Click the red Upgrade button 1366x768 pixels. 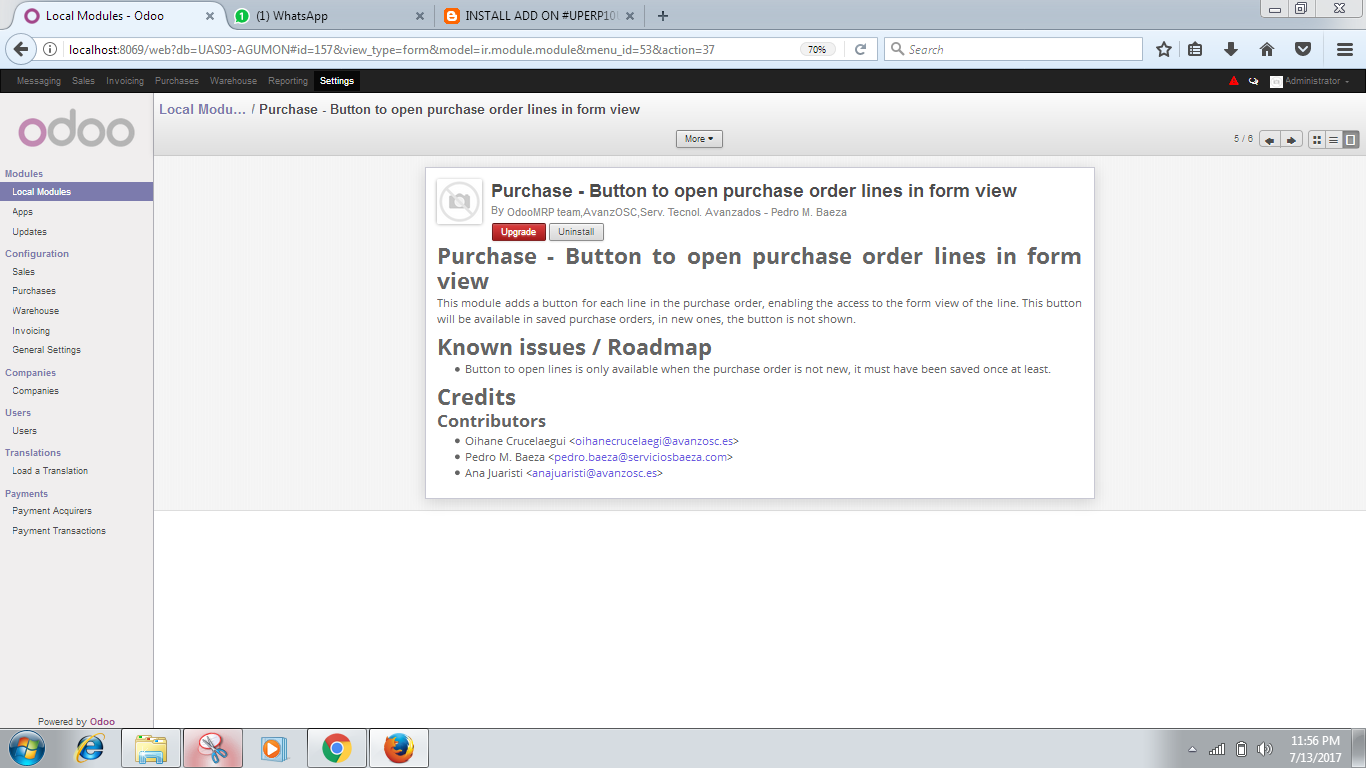pyautogui.click(x=519, y=232)
